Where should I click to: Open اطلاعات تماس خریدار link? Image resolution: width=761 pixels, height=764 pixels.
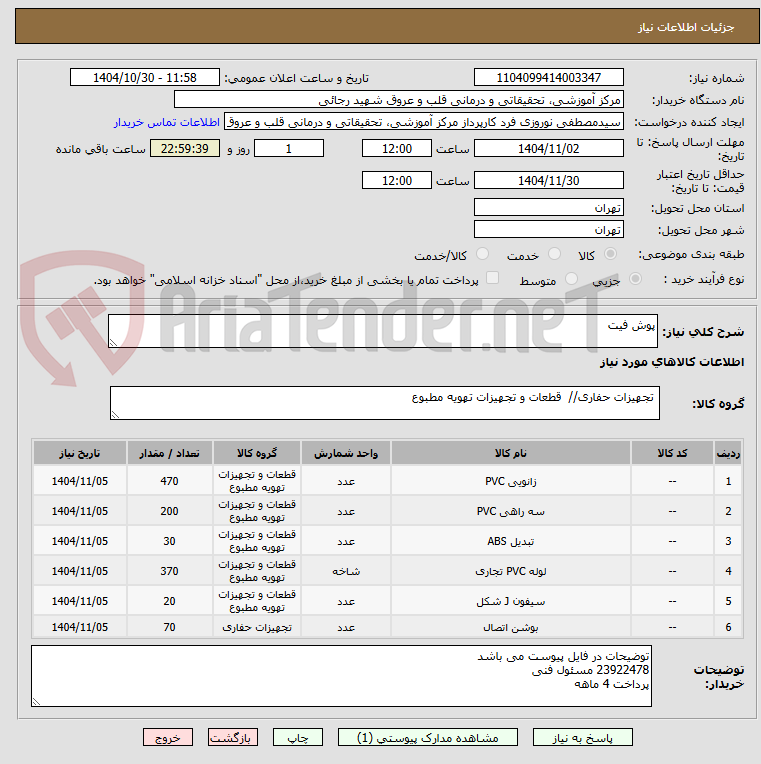[x=167, y=122]
